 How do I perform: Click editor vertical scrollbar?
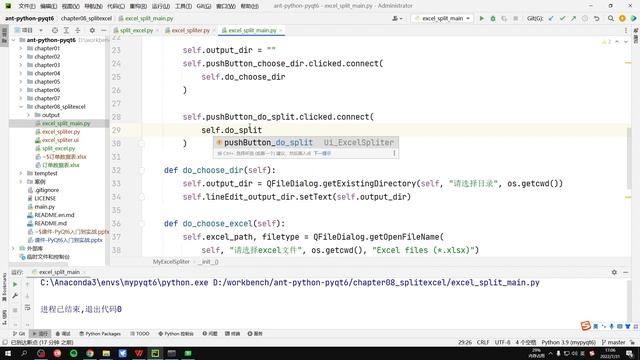629,157
